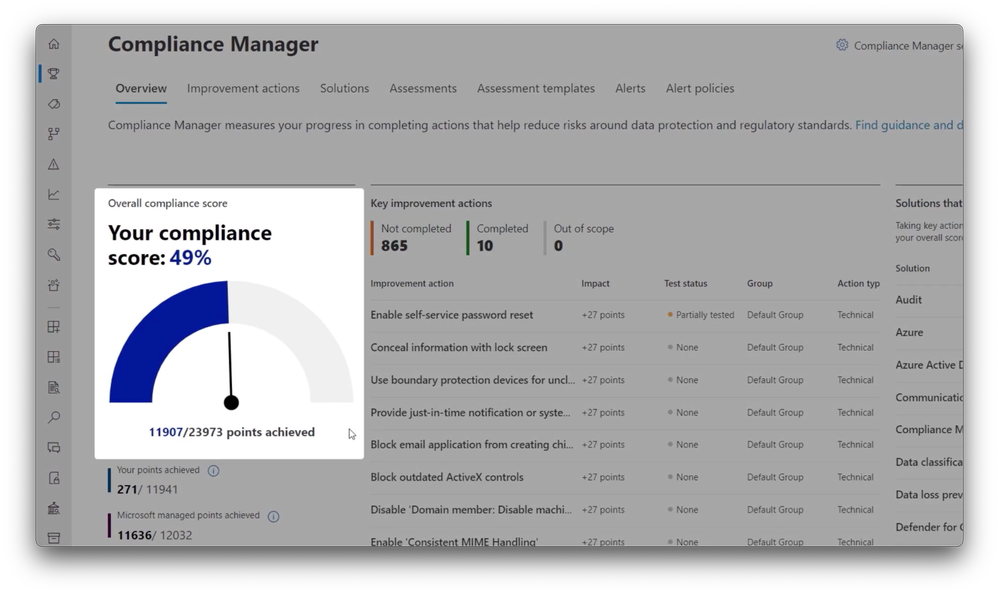Click info icon beside Your points achieved

(213, 471)
